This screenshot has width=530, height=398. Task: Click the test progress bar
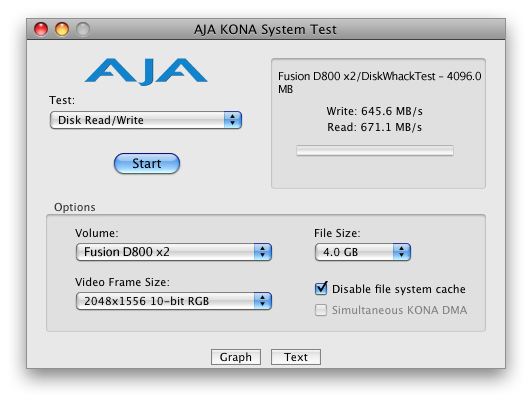375,150
